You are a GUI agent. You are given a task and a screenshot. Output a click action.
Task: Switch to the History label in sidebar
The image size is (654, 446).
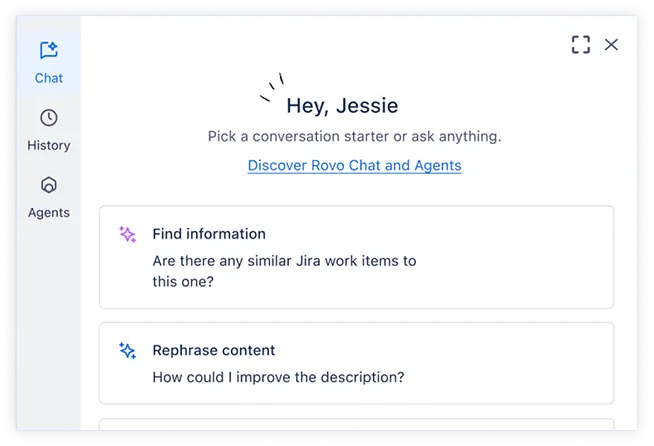coord(48,145)
